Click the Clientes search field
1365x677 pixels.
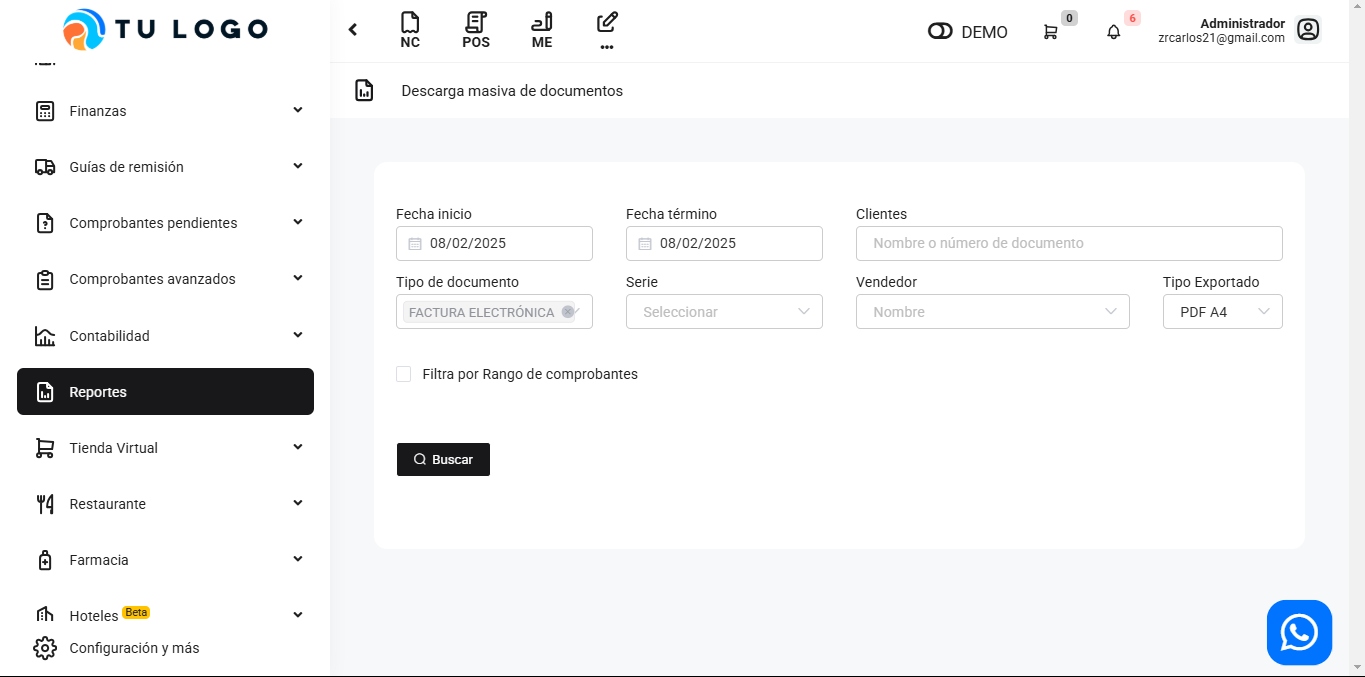click(1068, 243)
